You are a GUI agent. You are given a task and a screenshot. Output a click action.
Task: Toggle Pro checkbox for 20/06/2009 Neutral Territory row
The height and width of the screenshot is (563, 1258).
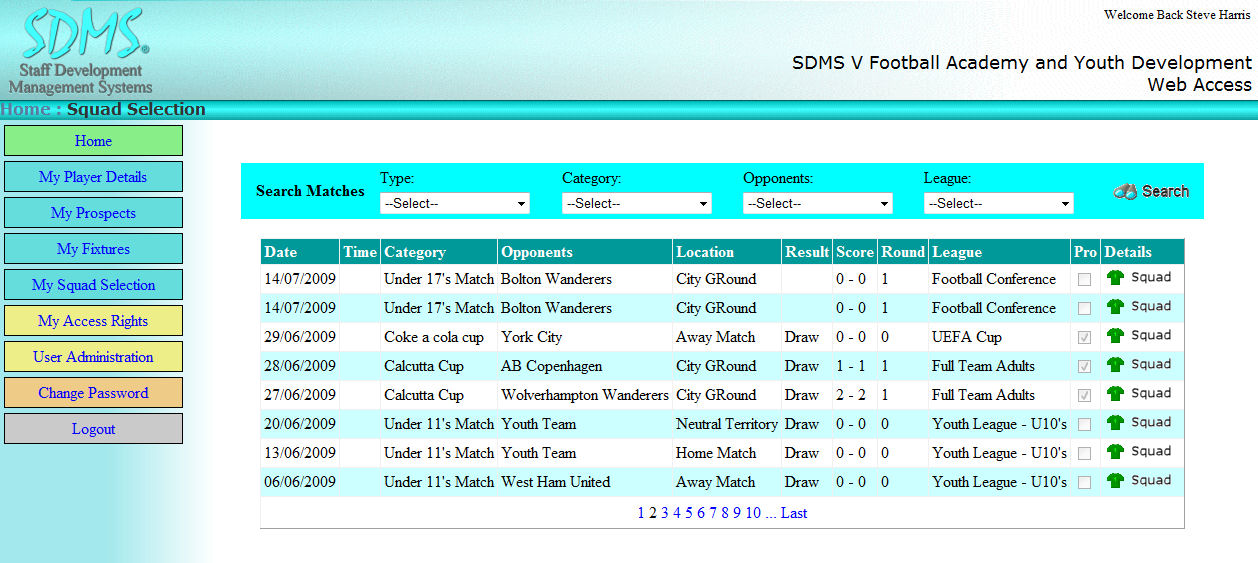[x=1085, y=425]
